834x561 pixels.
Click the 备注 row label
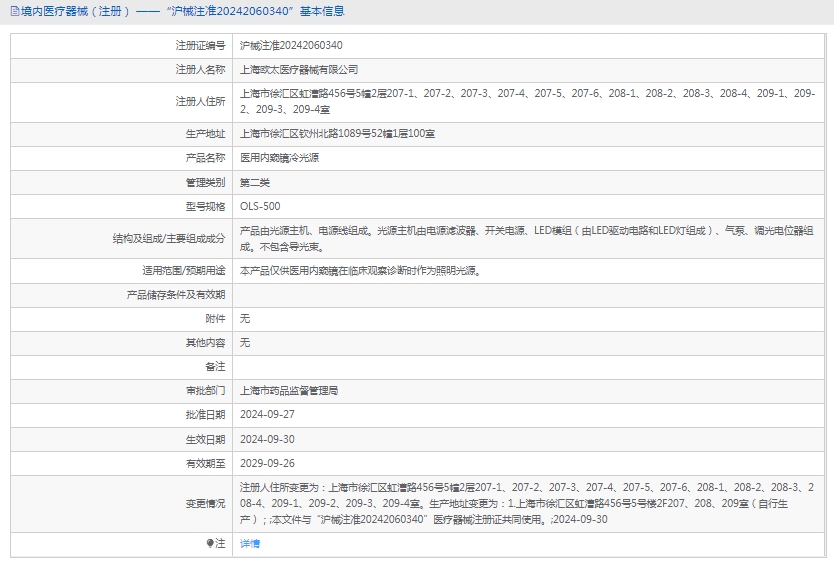pos(215,367)
